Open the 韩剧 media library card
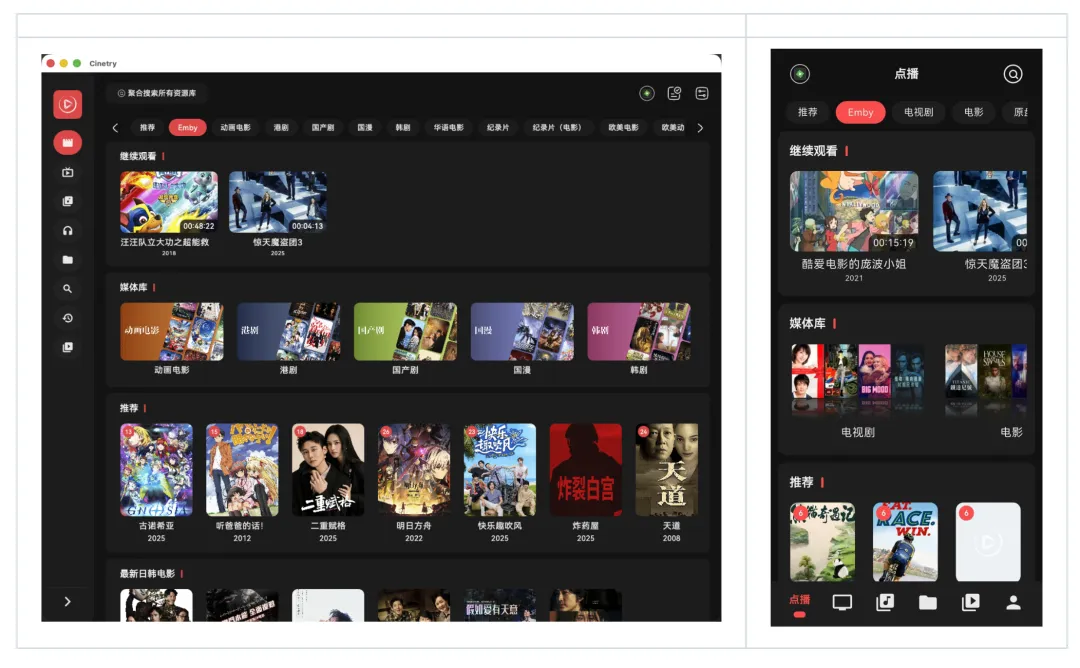Screen dimensions: 1080x668 point(638,332)
